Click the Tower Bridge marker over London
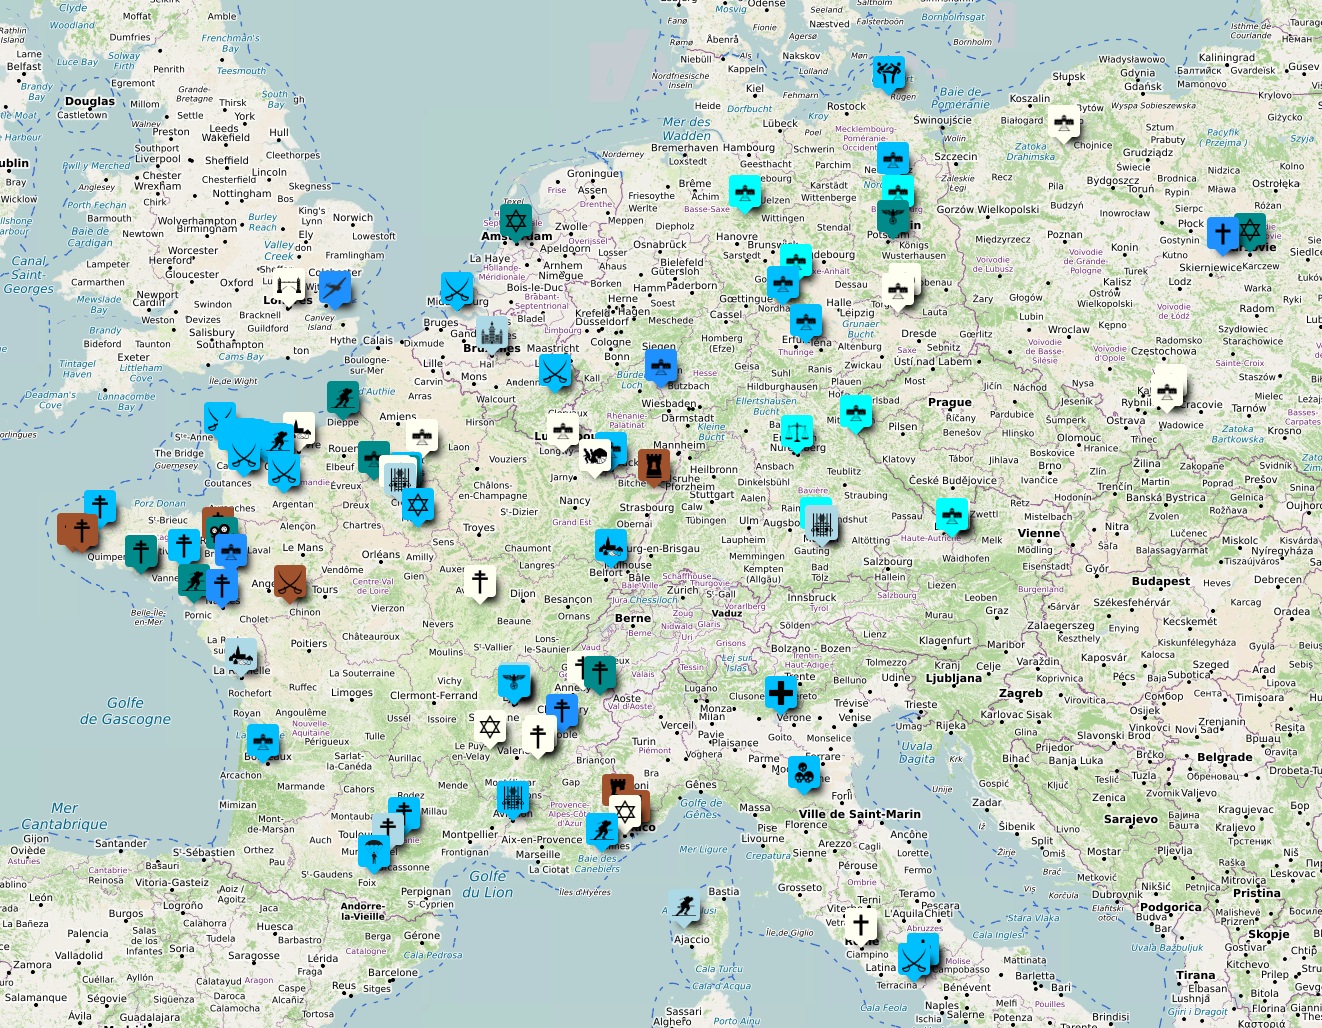The width and height of the screenshot is (1322, 1028). pos(290,288)
